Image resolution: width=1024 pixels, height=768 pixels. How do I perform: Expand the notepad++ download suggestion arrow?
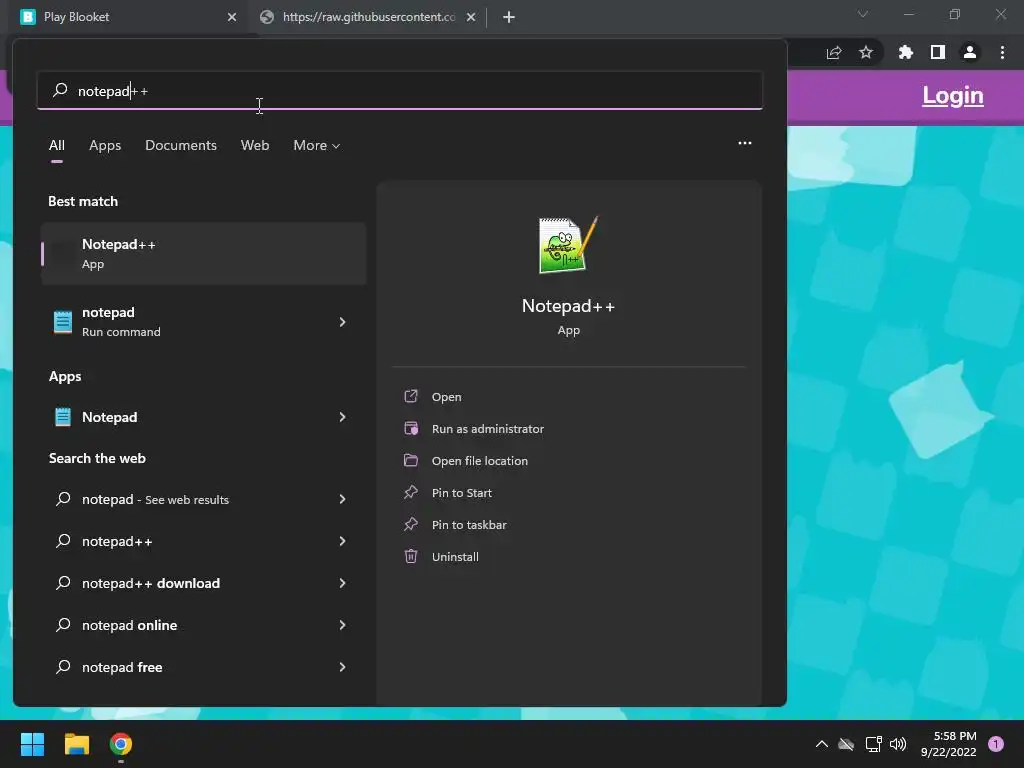point(342,583)
